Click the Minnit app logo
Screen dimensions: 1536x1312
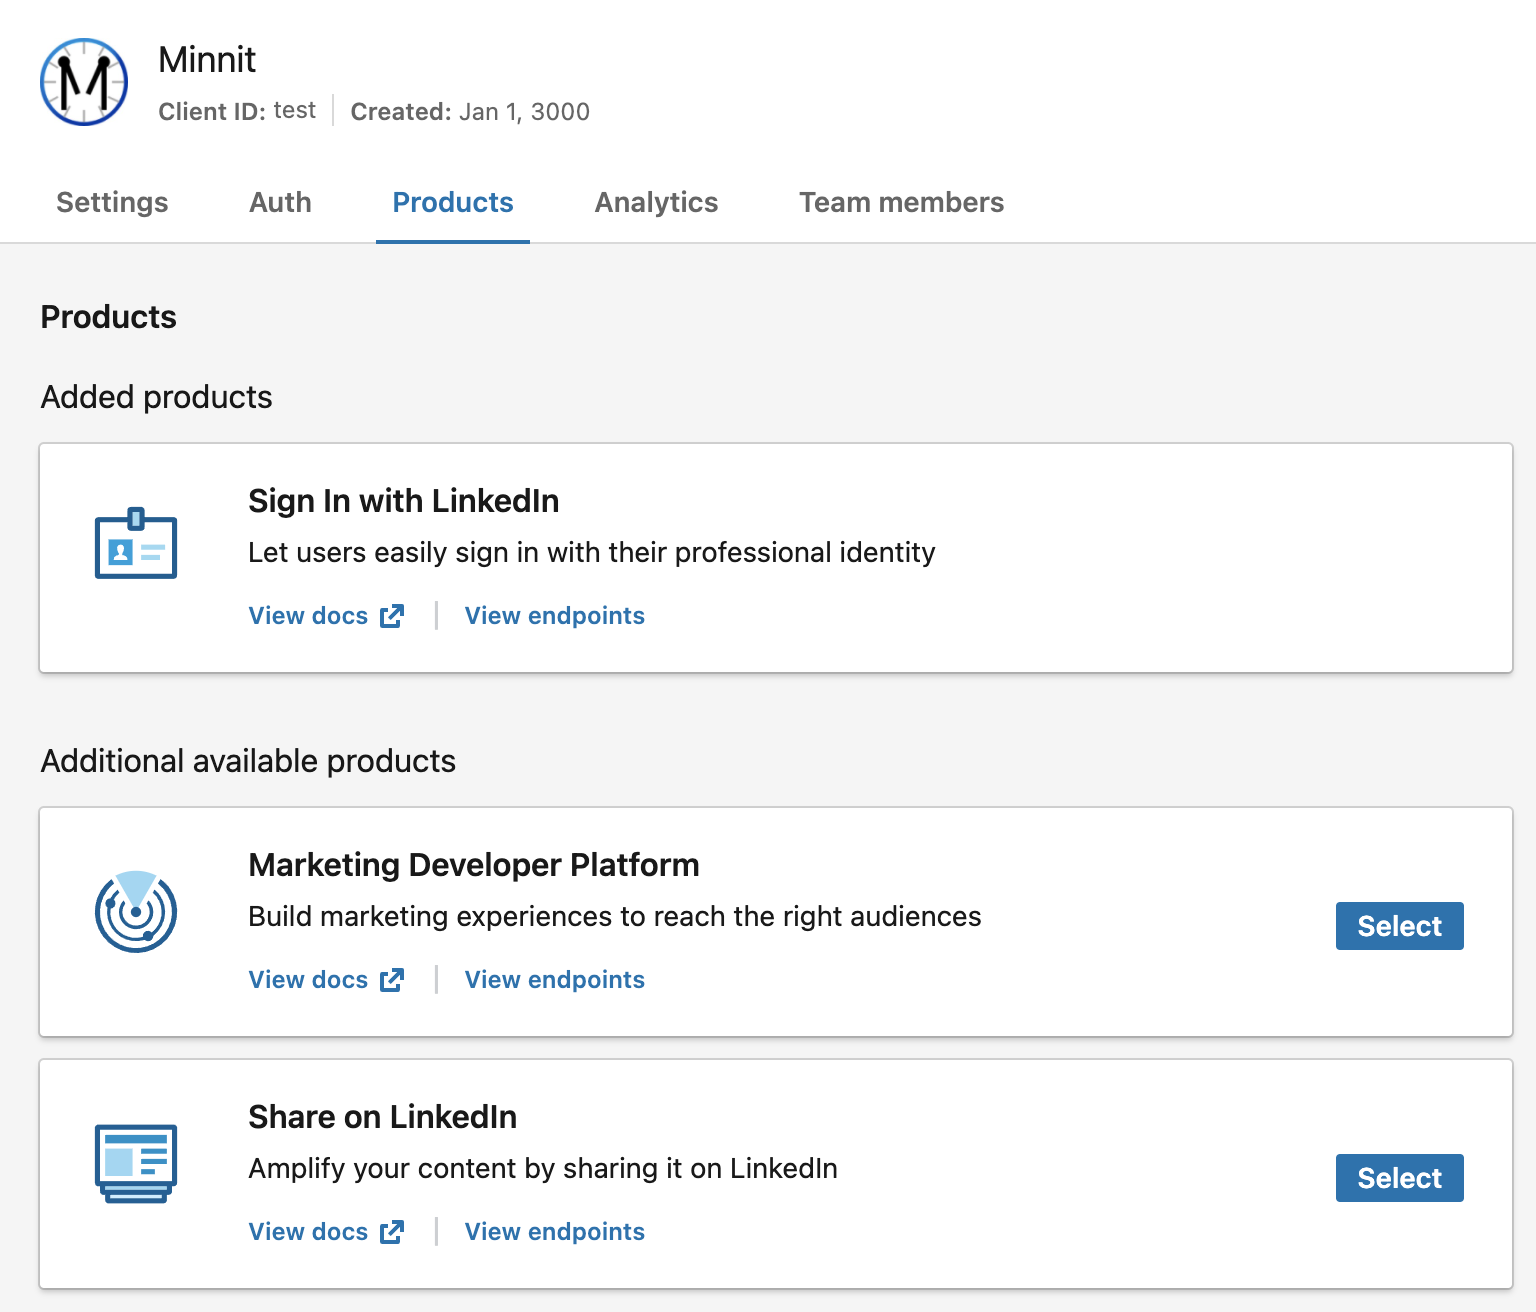pos(84,82)
